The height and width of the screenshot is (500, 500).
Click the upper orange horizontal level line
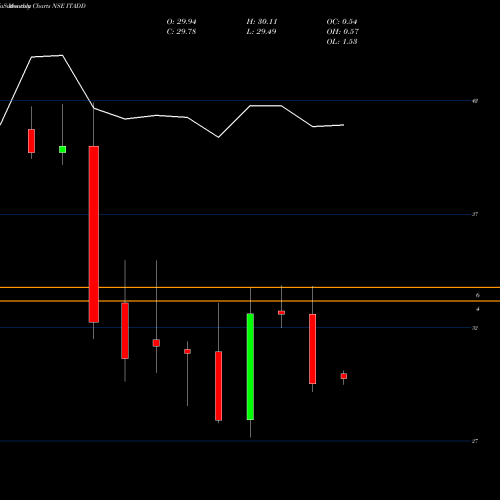(250, 287)
